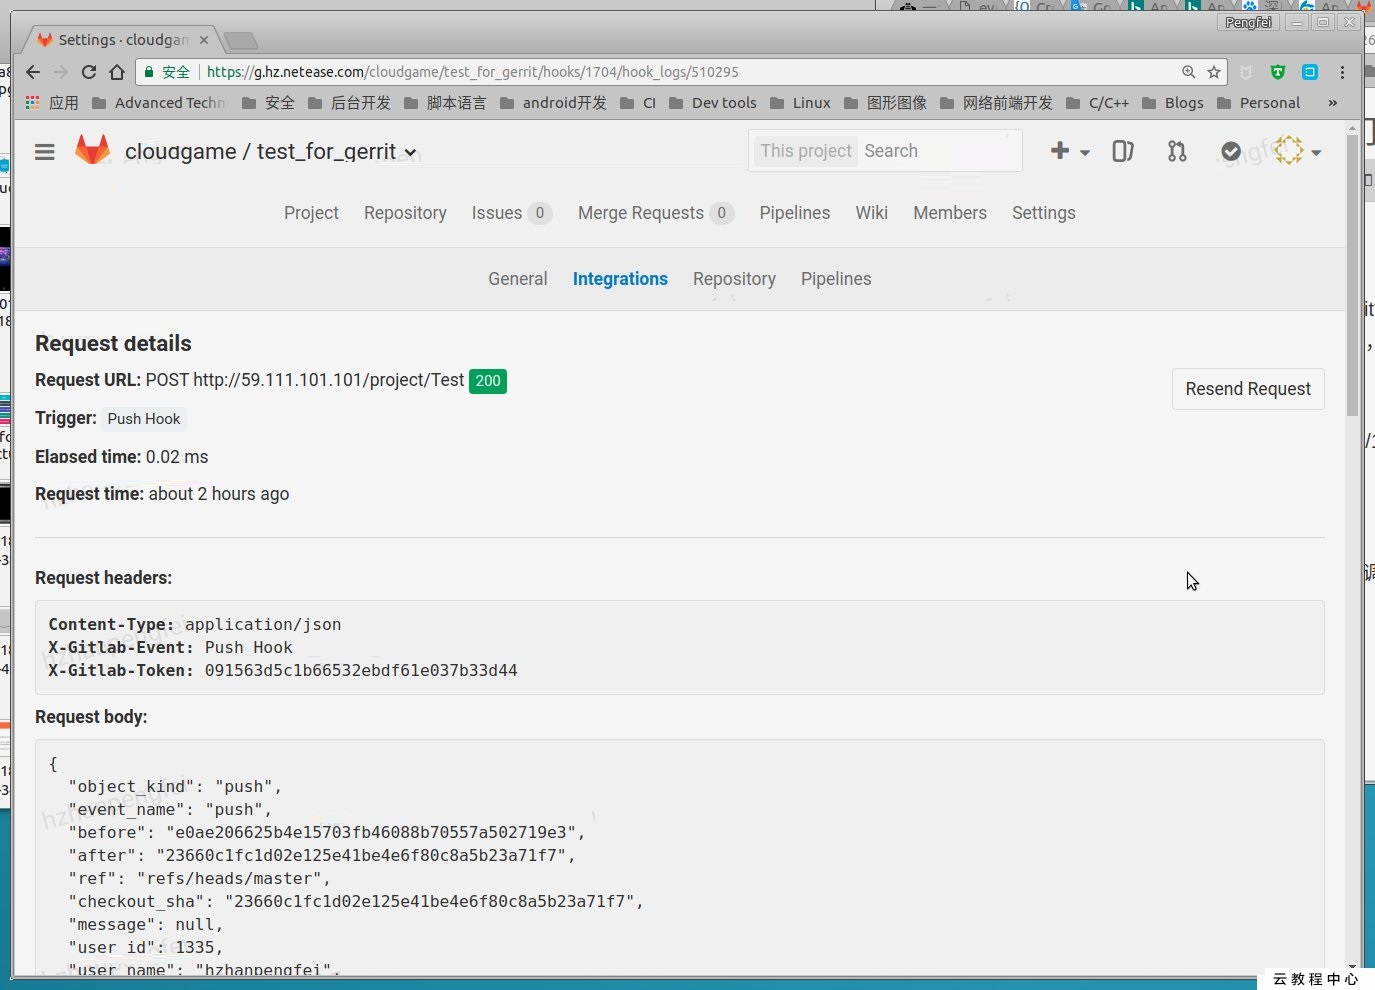Image resolution: width=1375 pixels, height=990 pixels.
Task: Open Chrome three-dot menu
Action: 1342,72
